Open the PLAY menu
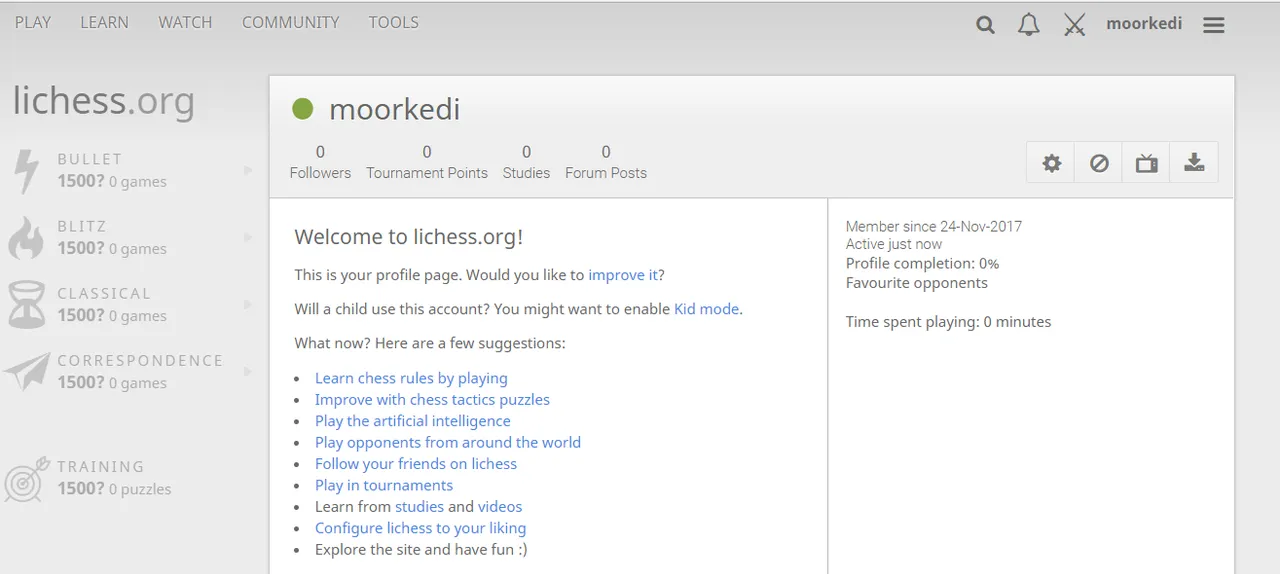 click(x=33, y=22)
